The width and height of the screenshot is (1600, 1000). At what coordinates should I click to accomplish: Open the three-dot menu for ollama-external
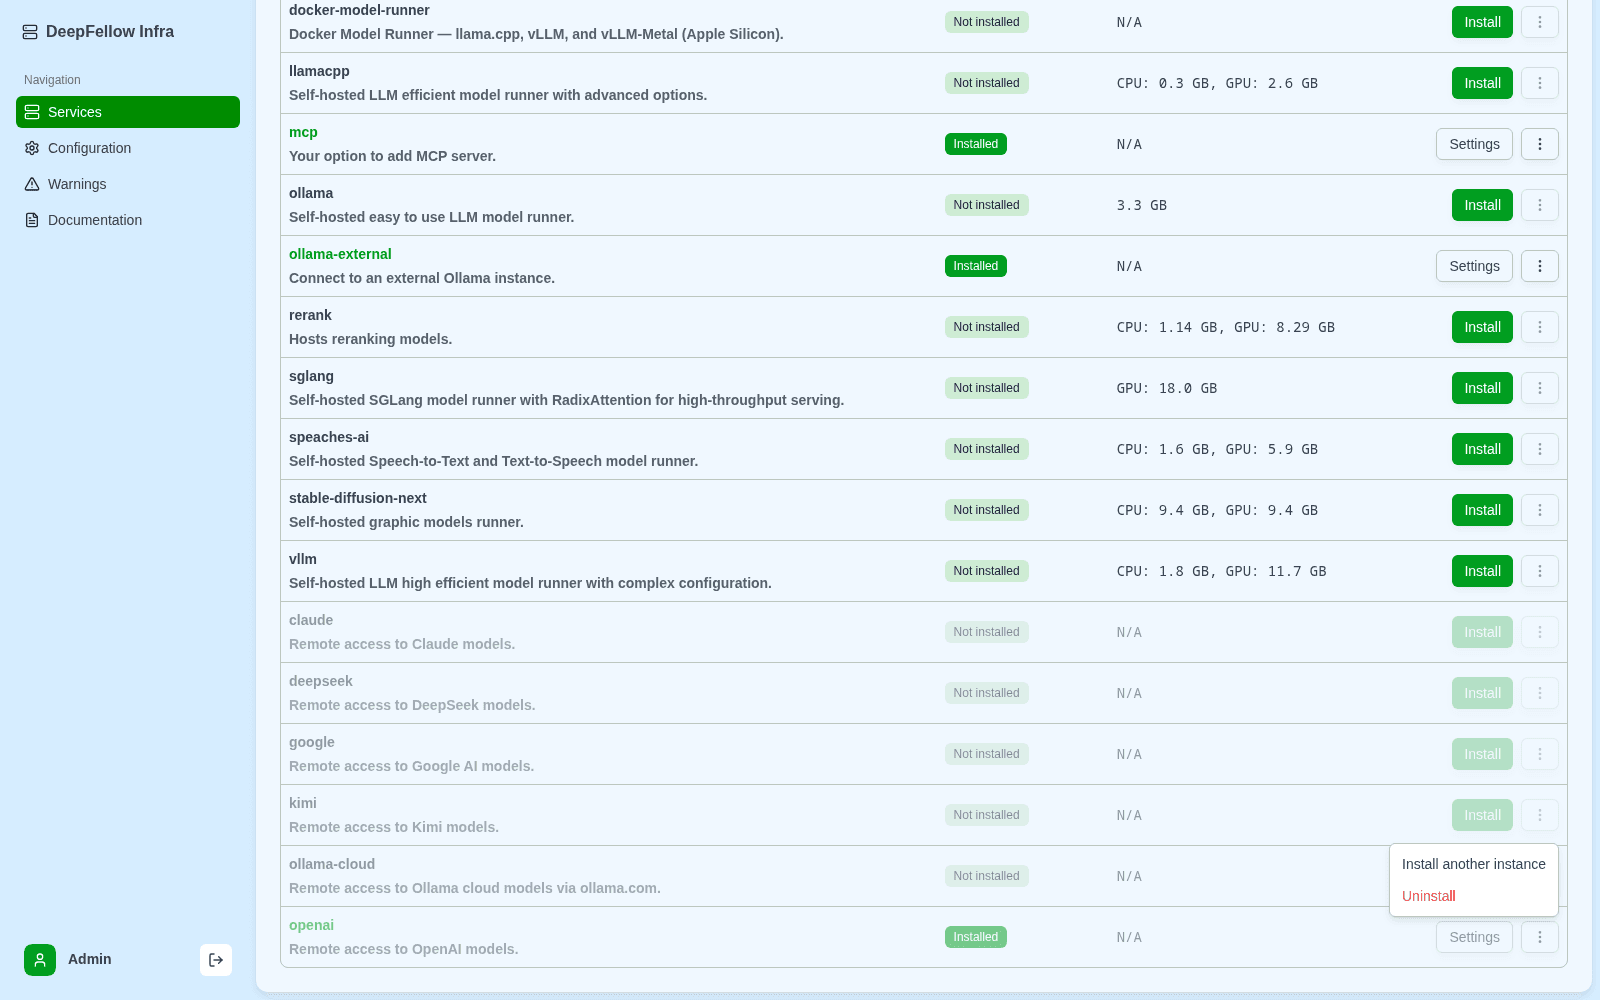1540,266
